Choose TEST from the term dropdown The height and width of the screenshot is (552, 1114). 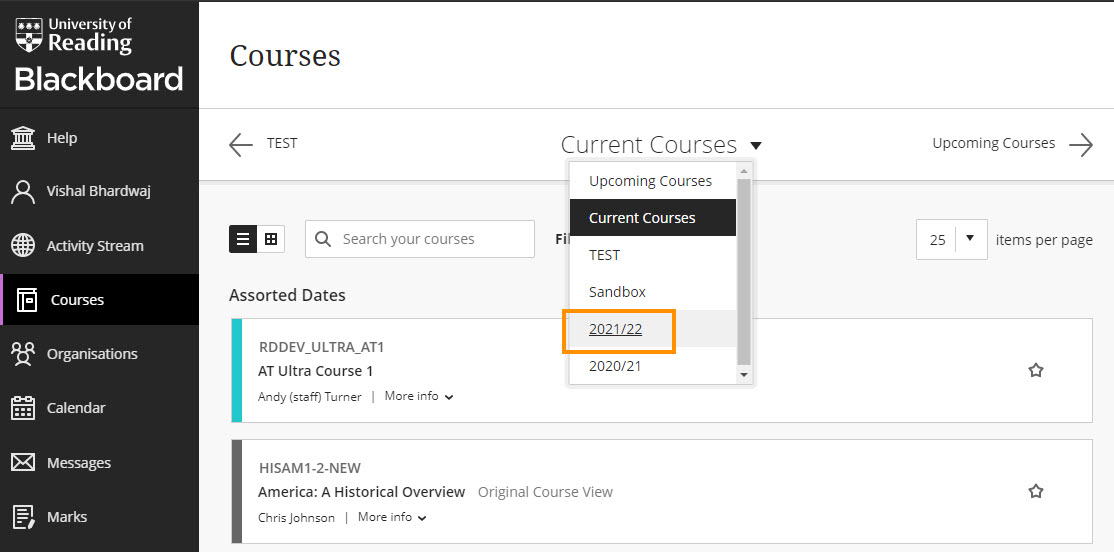(652, 254)
